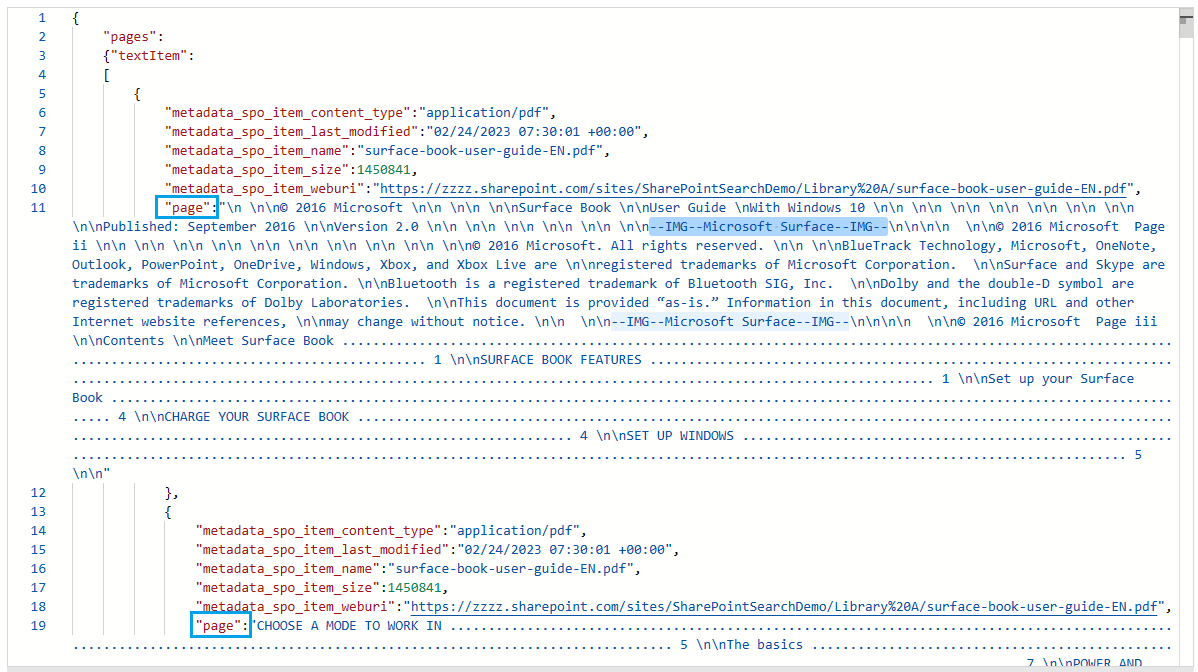Screen dimensions: 1198x672
Task: Click the 1450841 size value on line 17
Action: pyautogui.click(x=414, y=588)
